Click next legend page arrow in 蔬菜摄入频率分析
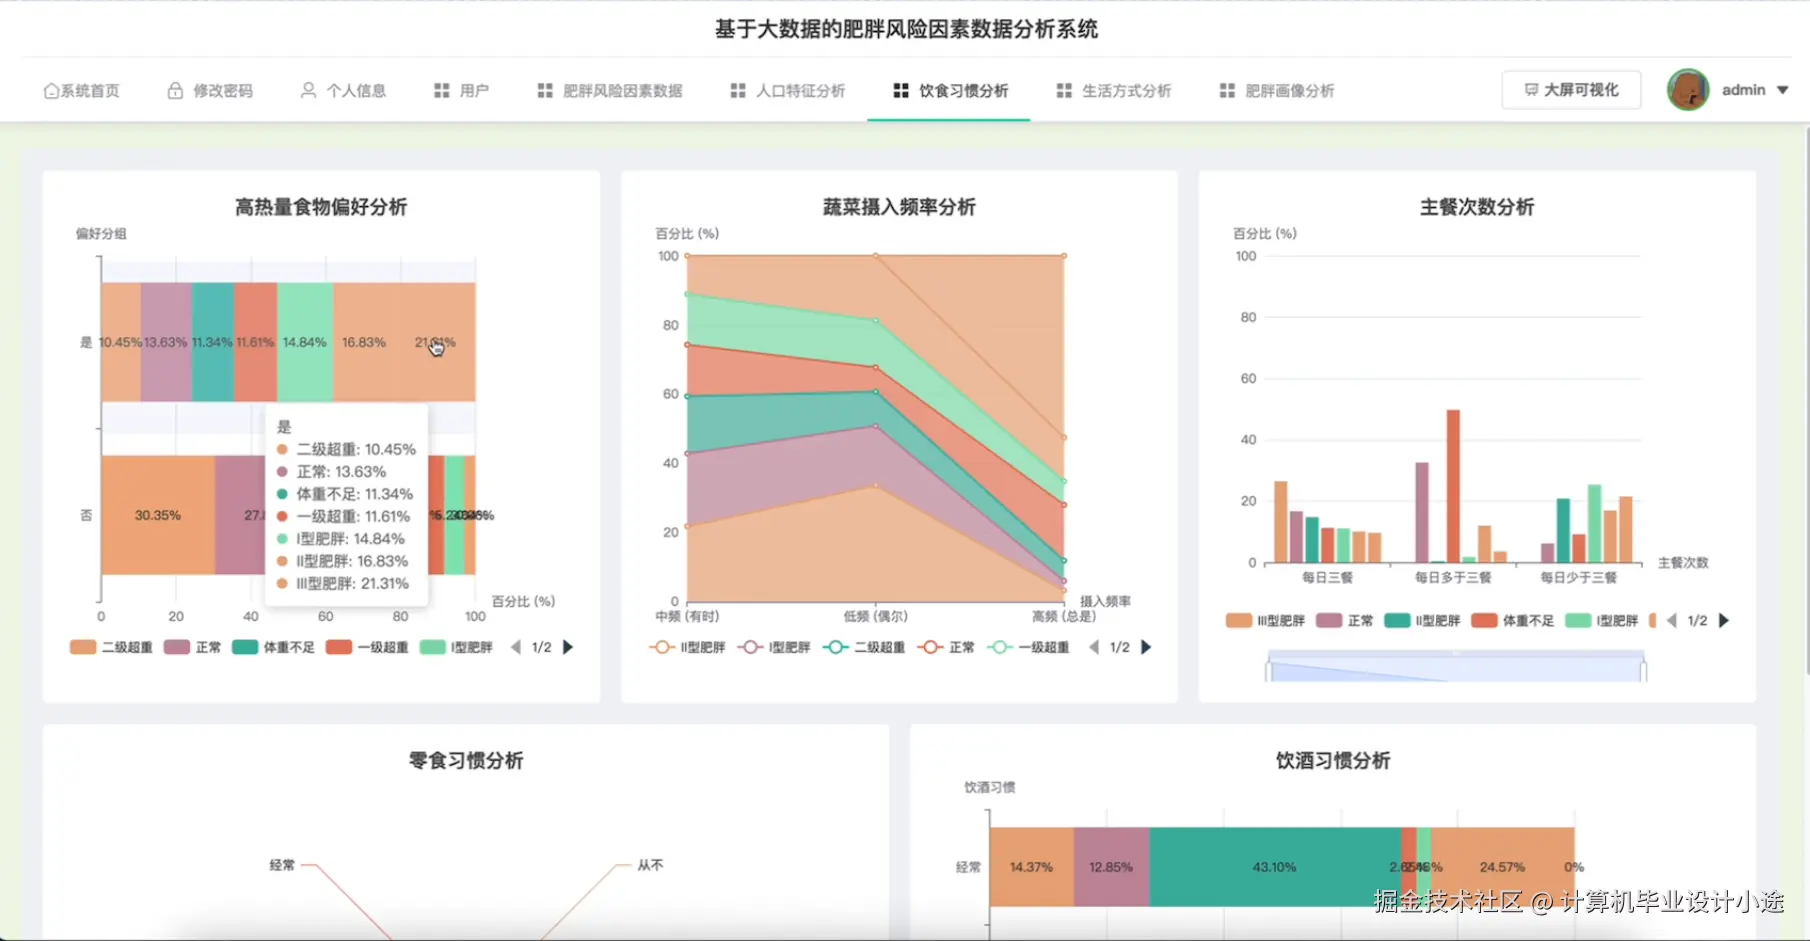 (1146, 647)
